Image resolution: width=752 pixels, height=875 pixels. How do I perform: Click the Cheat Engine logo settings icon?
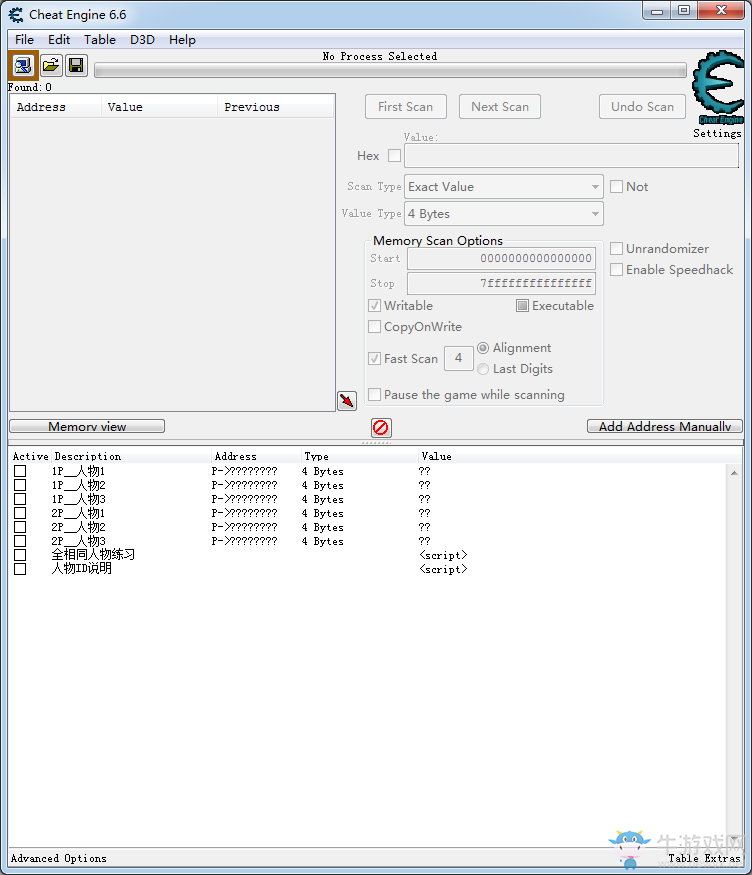click(x=719, y=88)
